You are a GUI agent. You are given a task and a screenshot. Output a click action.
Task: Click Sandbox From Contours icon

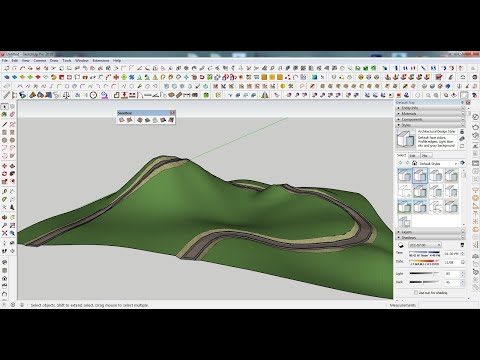coord(122,120)
